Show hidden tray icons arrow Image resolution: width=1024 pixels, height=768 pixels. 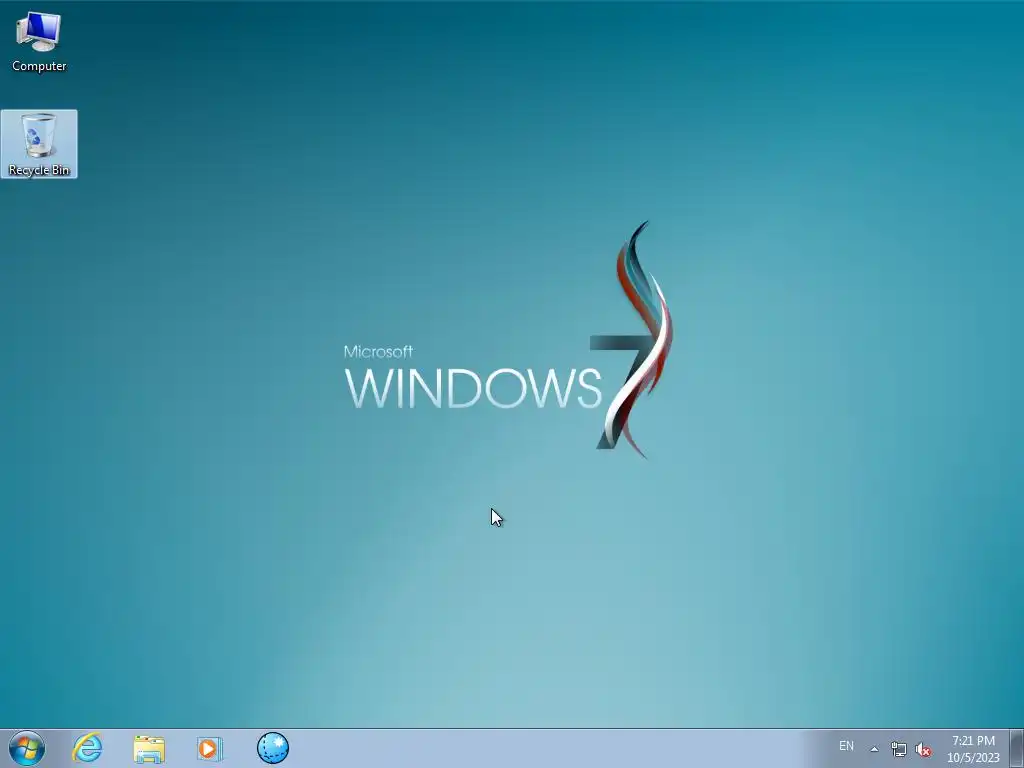874,749
